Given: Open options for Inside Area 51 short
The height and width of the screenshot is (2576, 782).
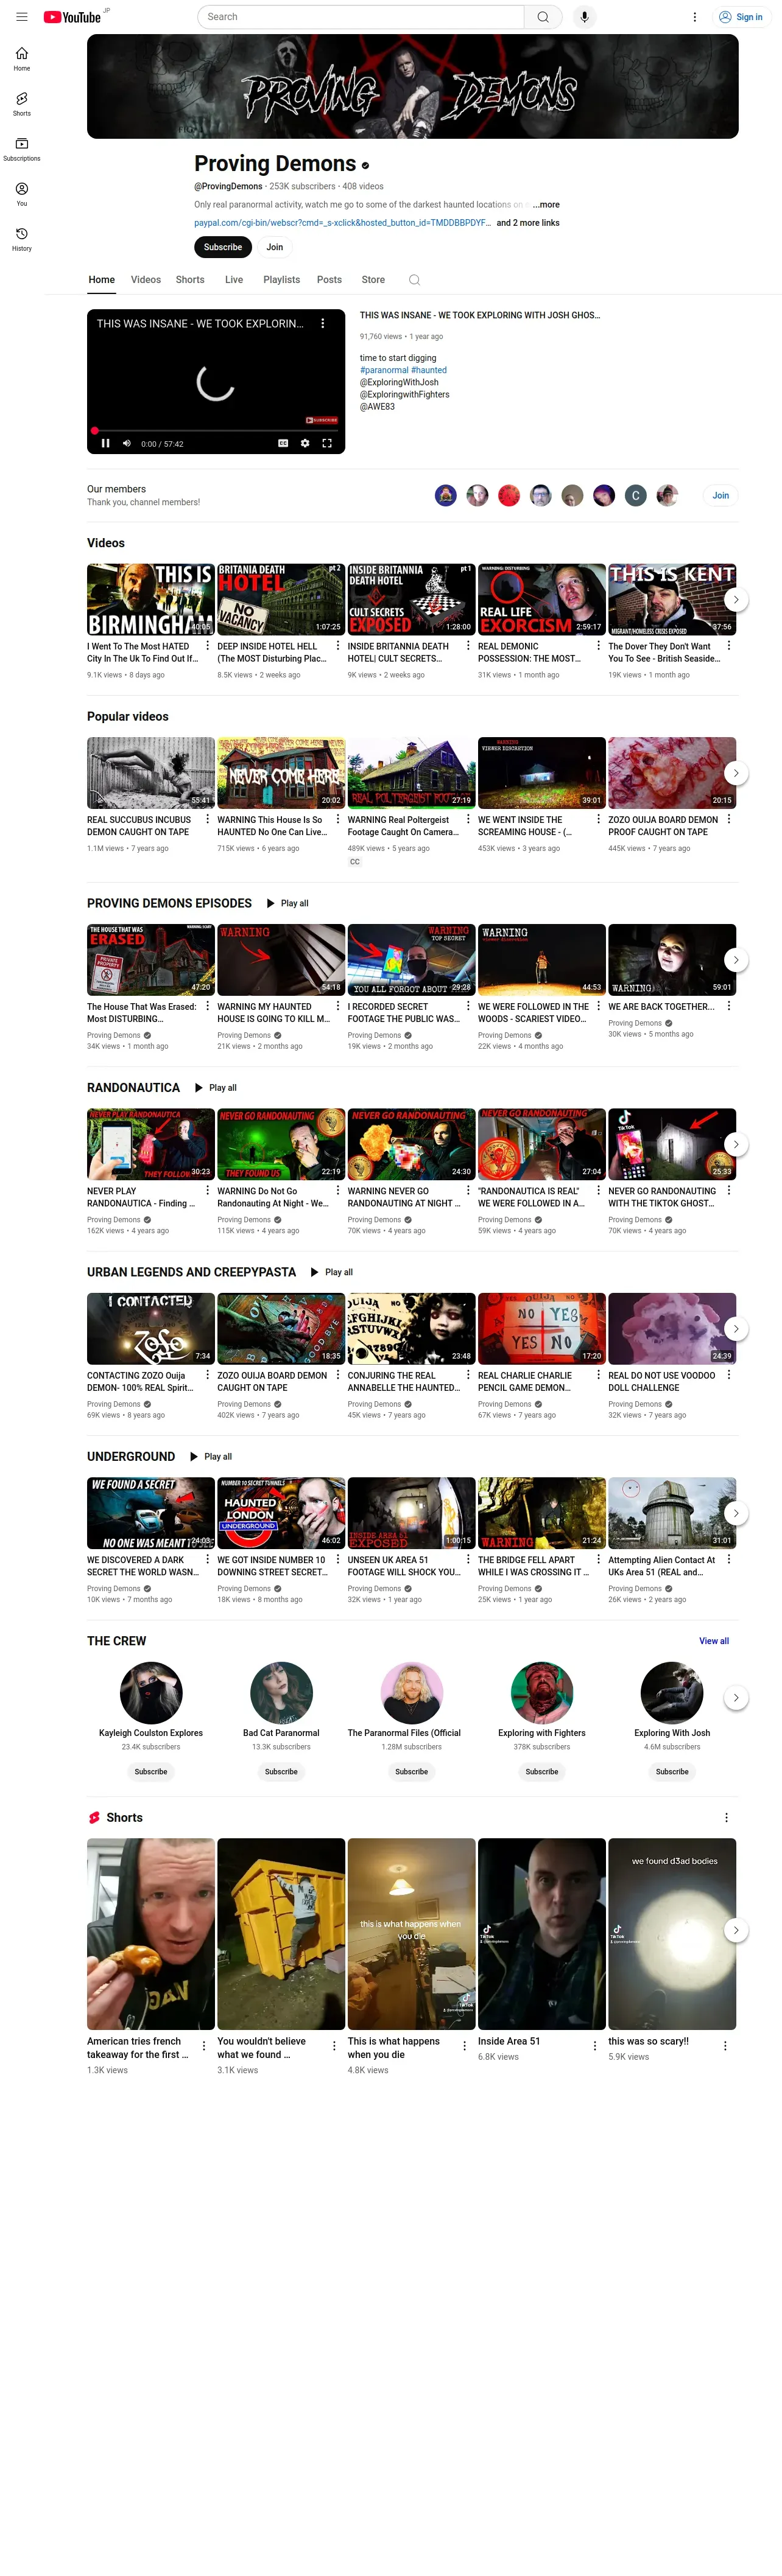Looking at the screenshot, I should [596, 2046].
